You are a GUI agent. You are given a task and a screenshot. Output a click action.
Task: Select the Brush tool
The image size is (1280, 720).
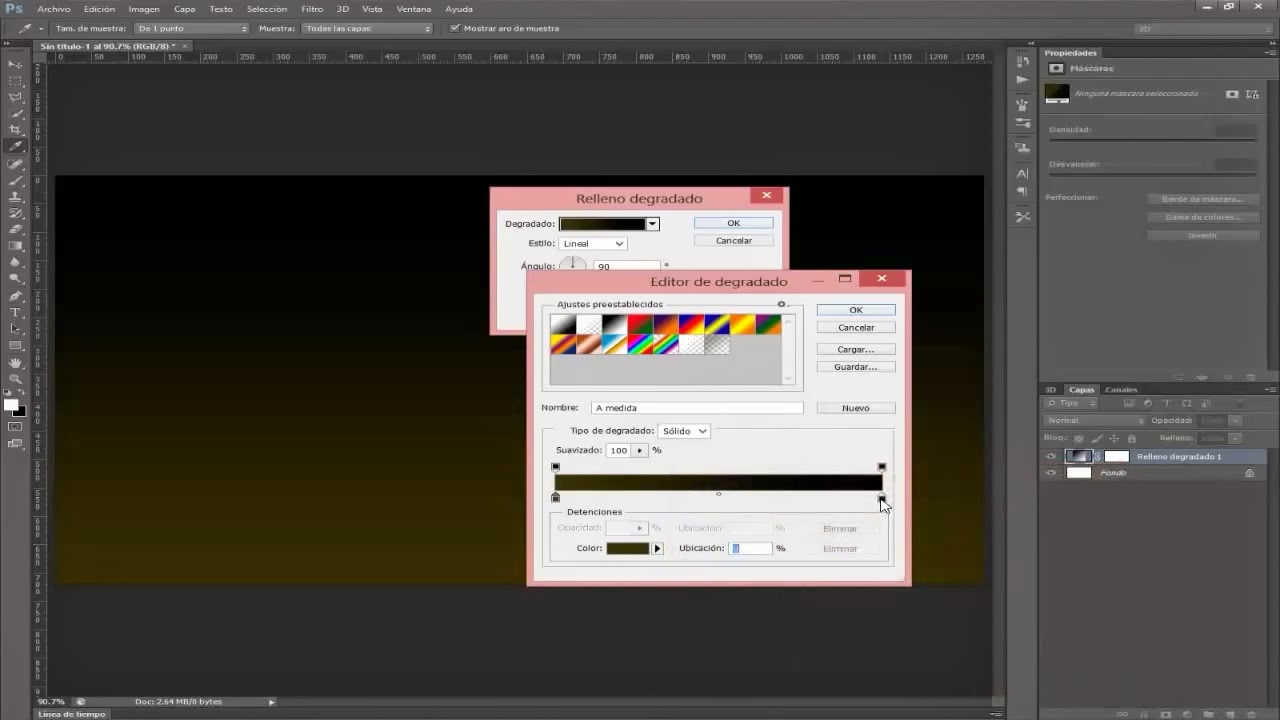coord(15,181)
